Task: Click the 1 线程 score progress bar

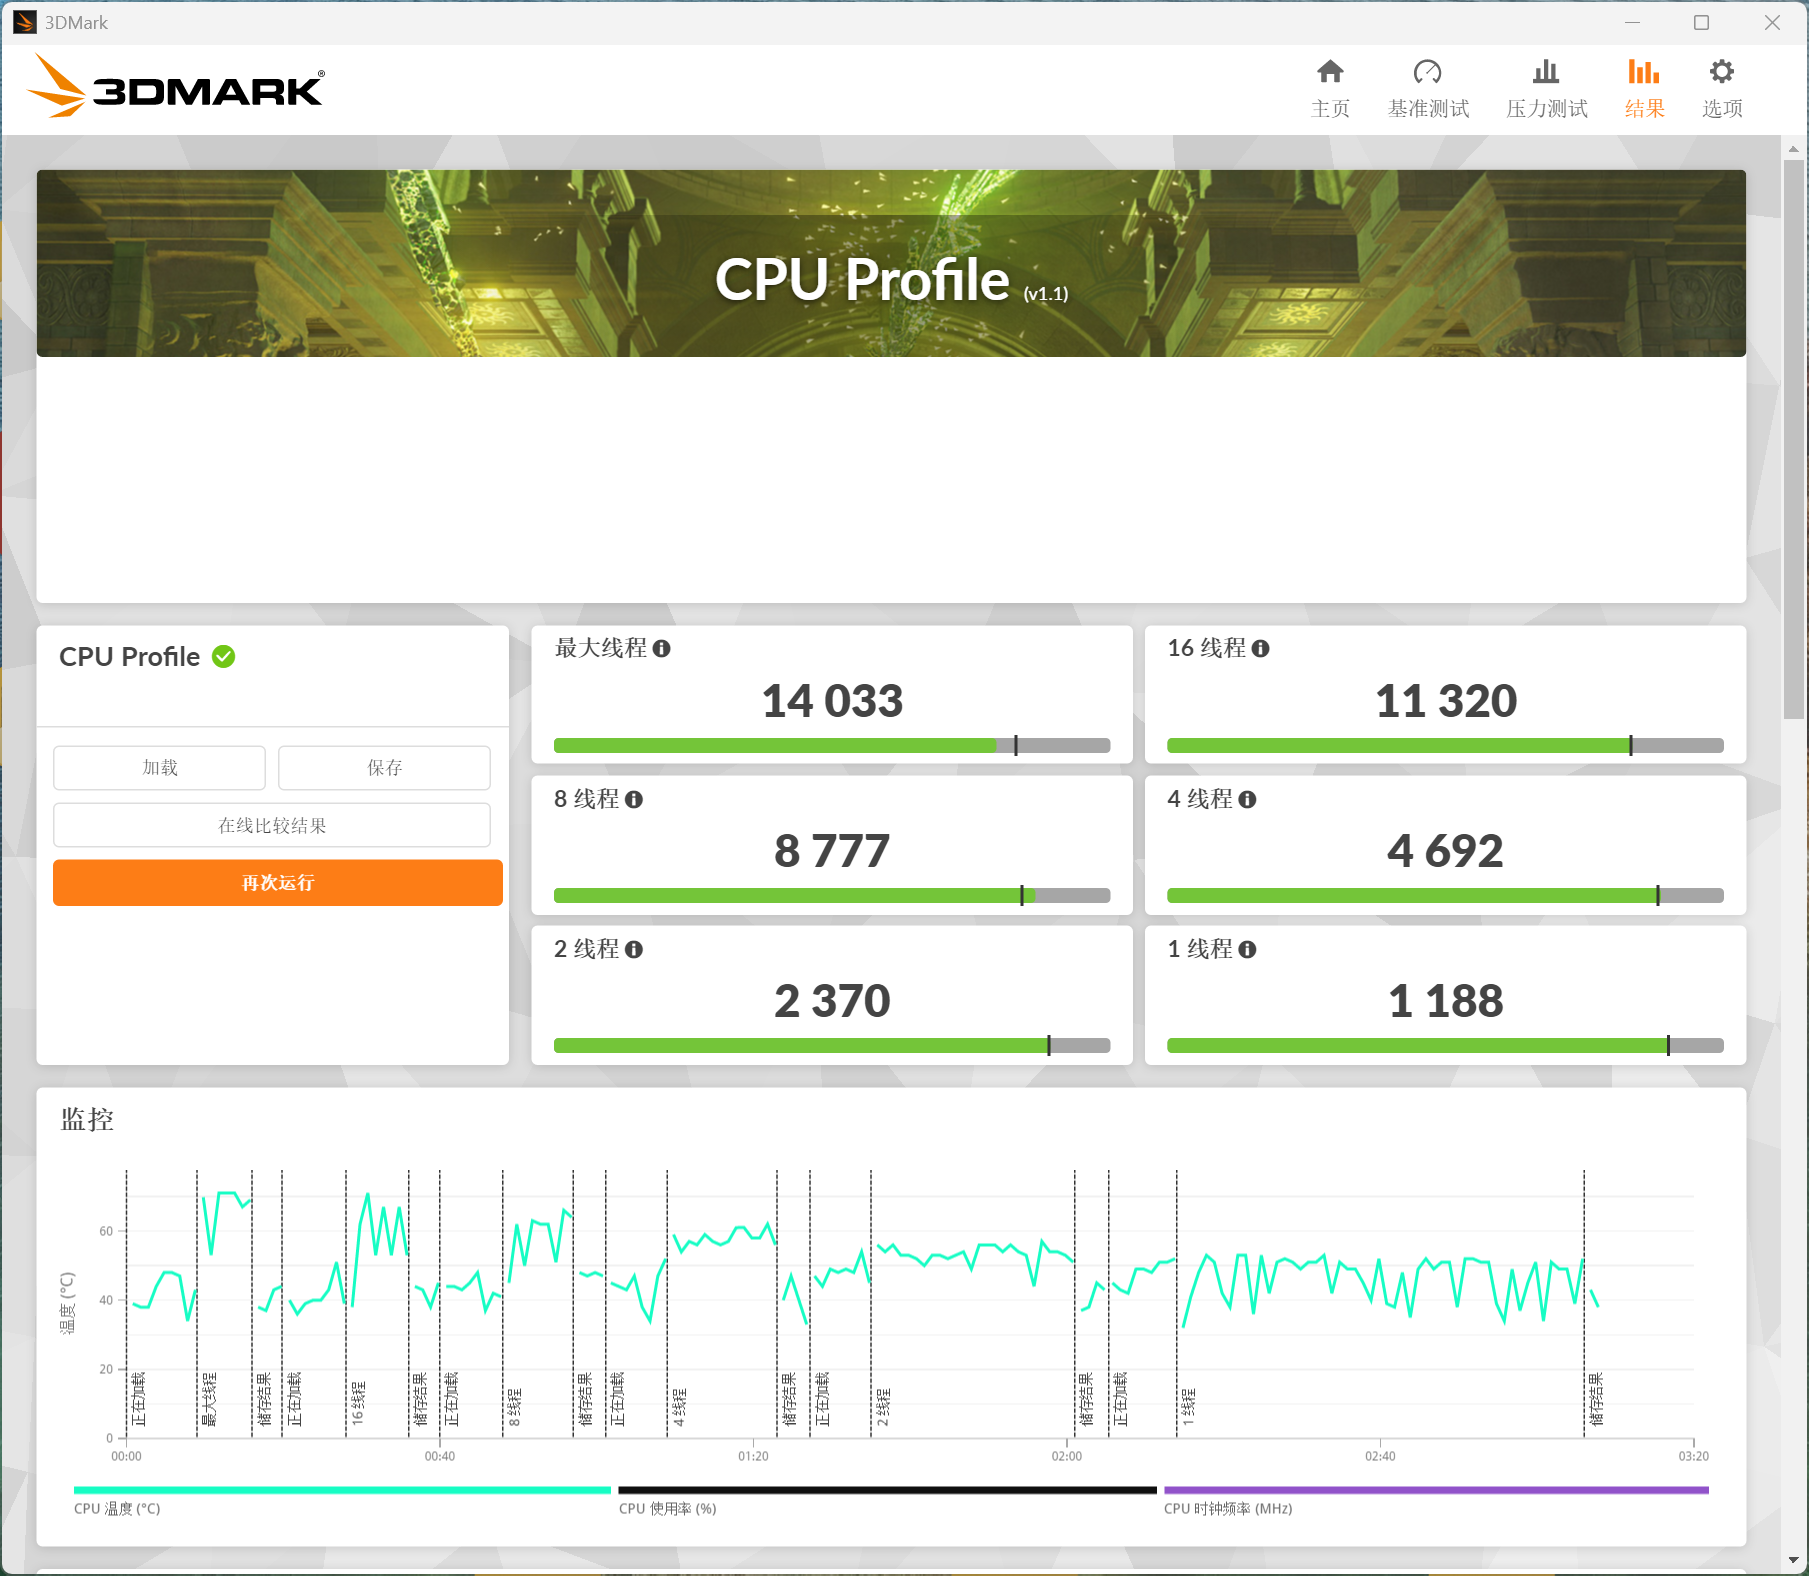Action: pos(1445,1046)
